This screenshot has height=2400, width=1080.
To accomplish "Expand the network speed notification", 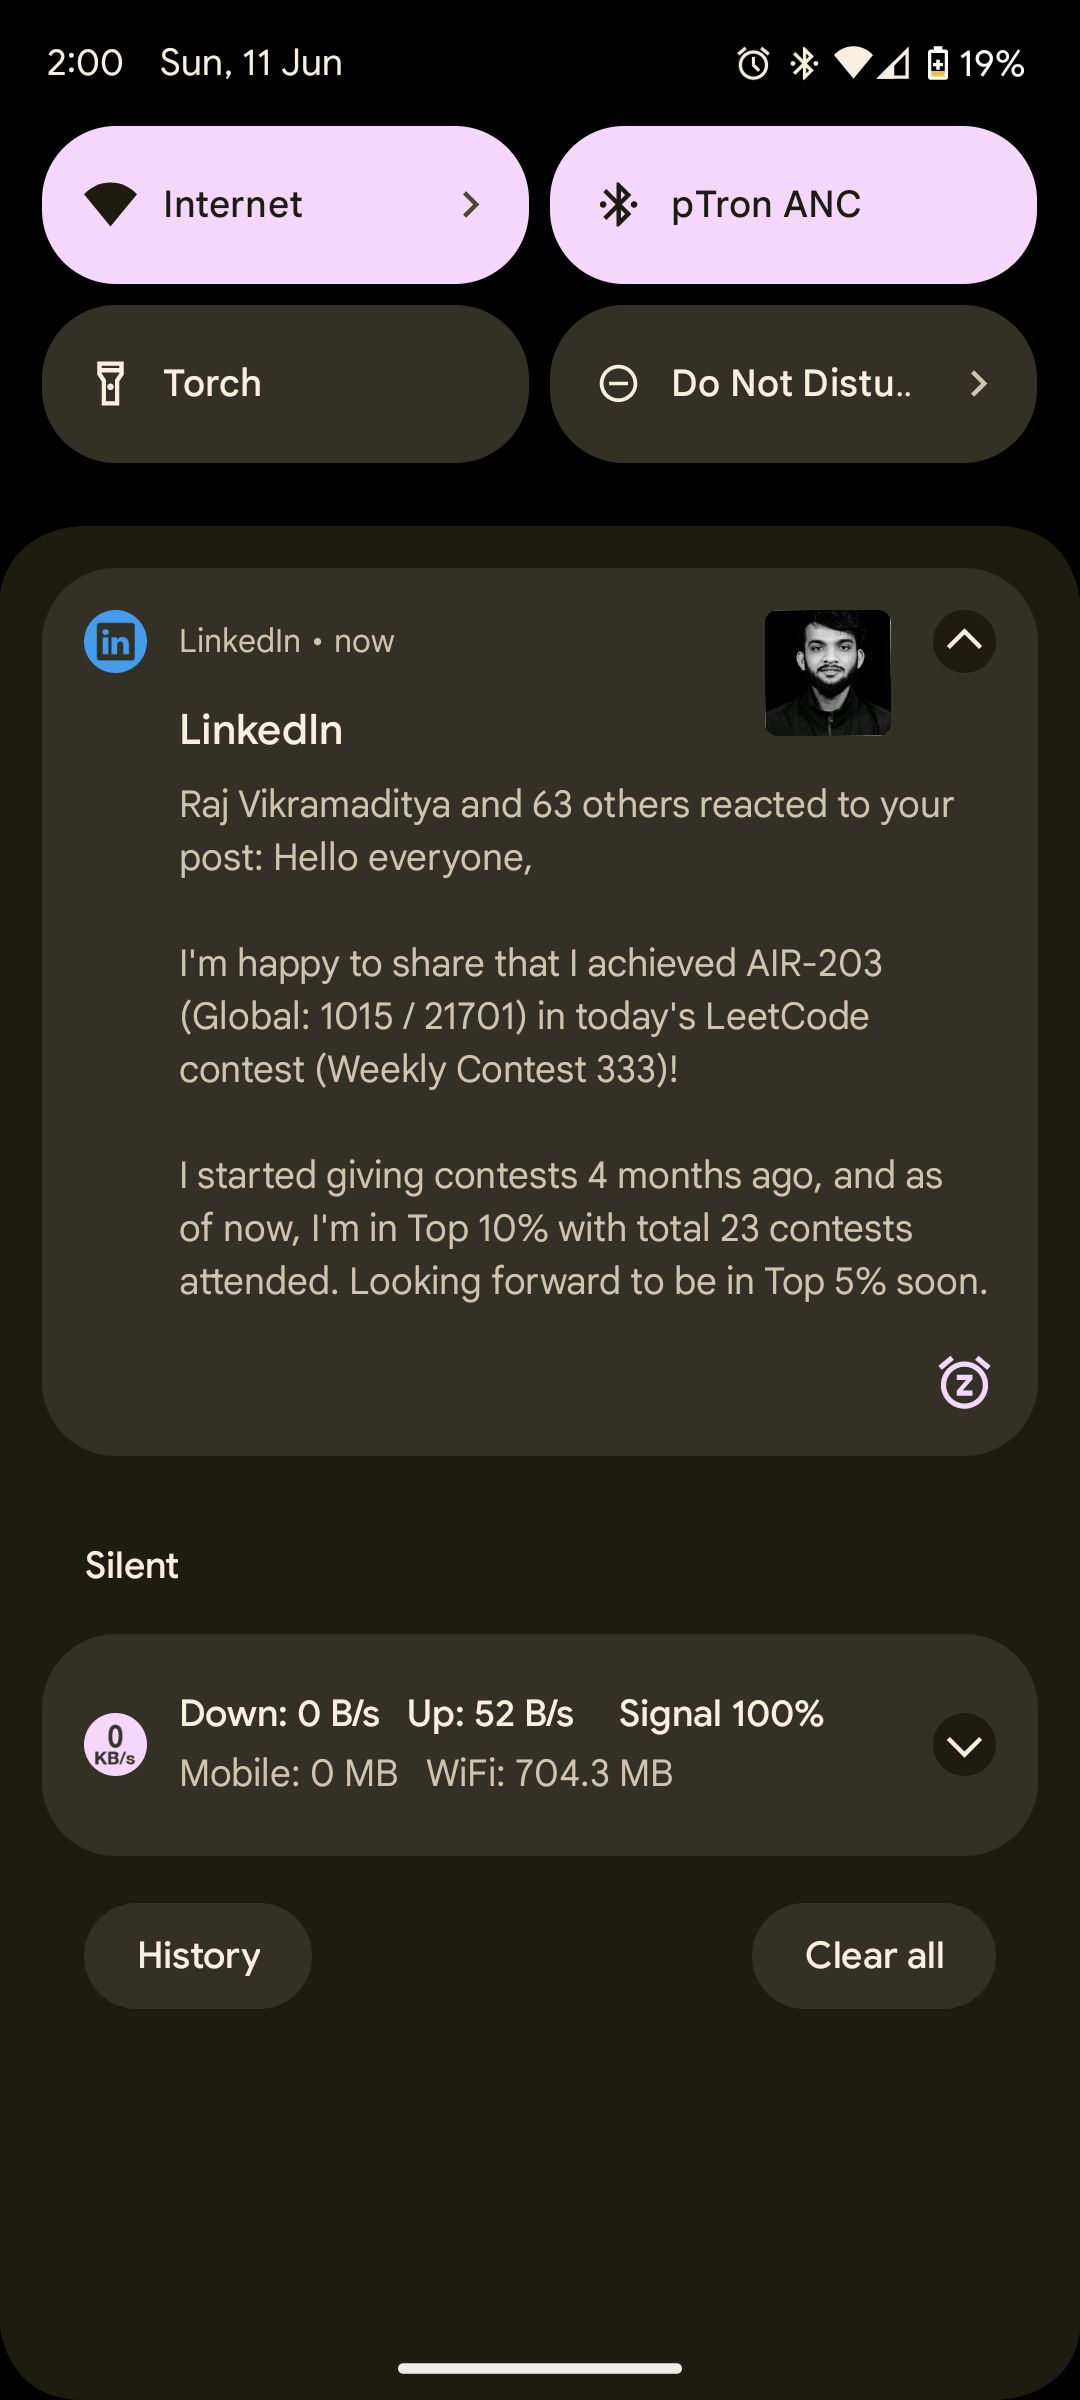I will [x=964, y=1745].
